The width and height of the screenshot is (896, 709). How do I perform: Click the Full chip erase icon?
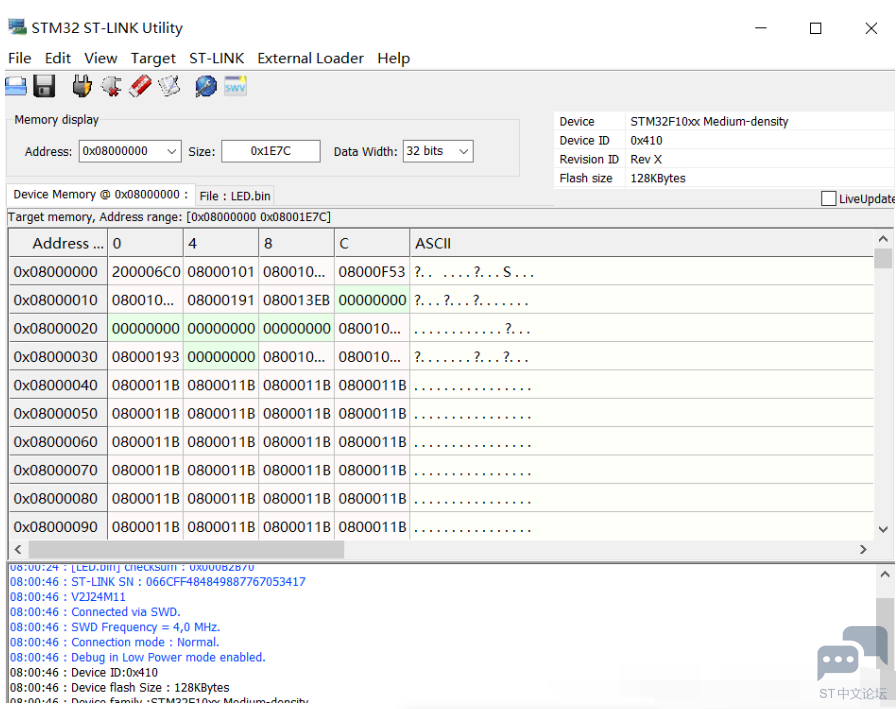point(140,86)
